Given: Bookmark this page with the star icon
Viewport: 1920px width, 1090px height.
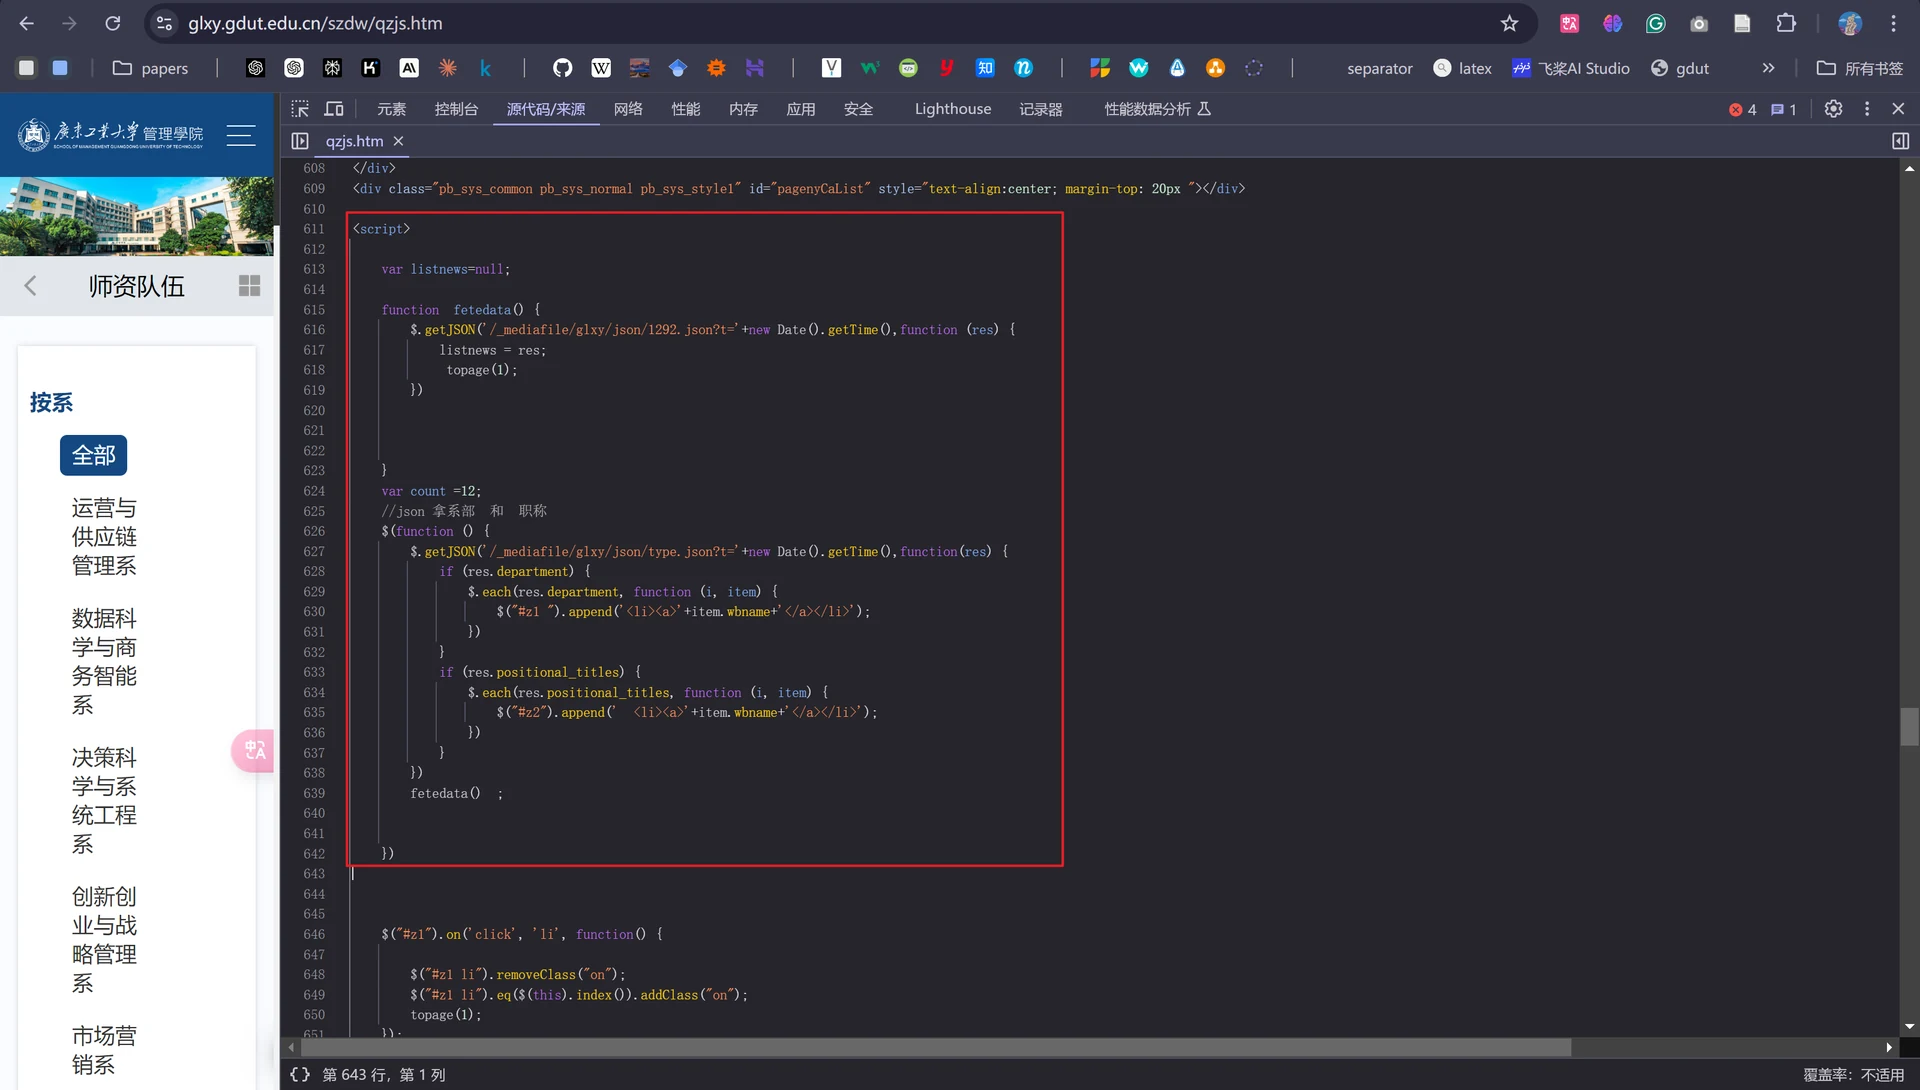Looking at the screenshot, I should point(1509,23).
